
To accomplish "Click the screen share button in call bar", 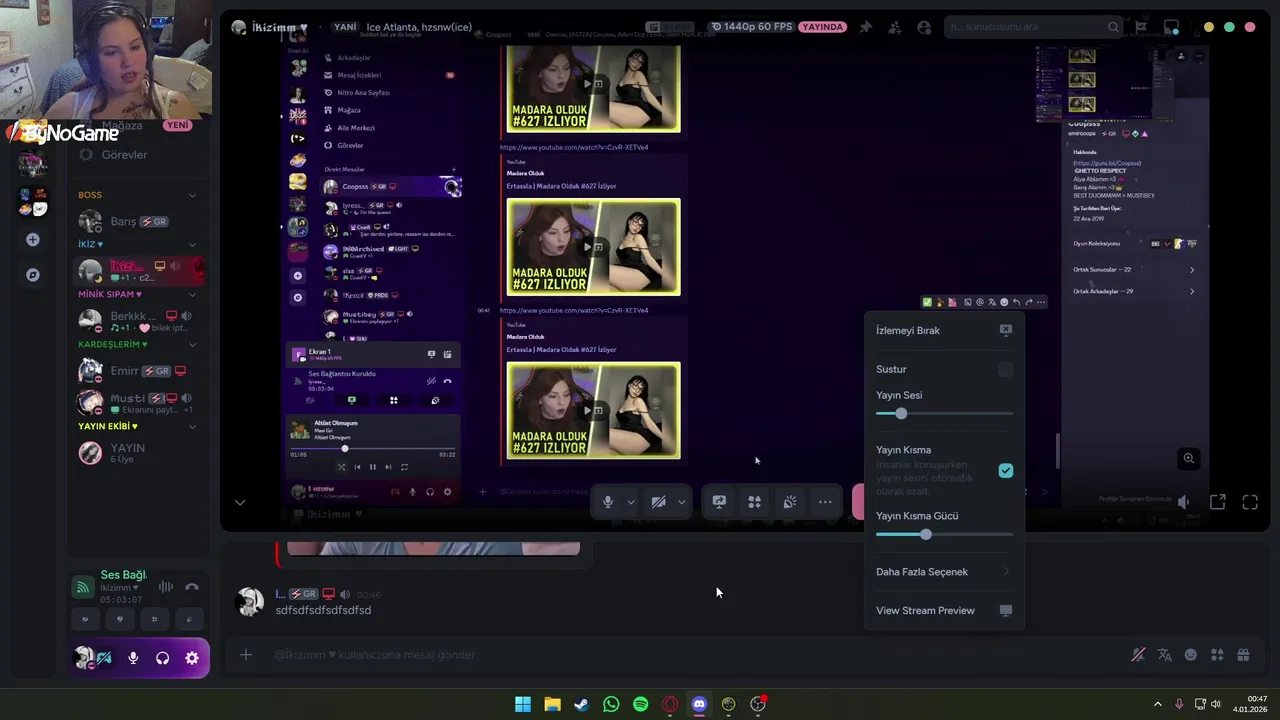I will tap(719, 502).
